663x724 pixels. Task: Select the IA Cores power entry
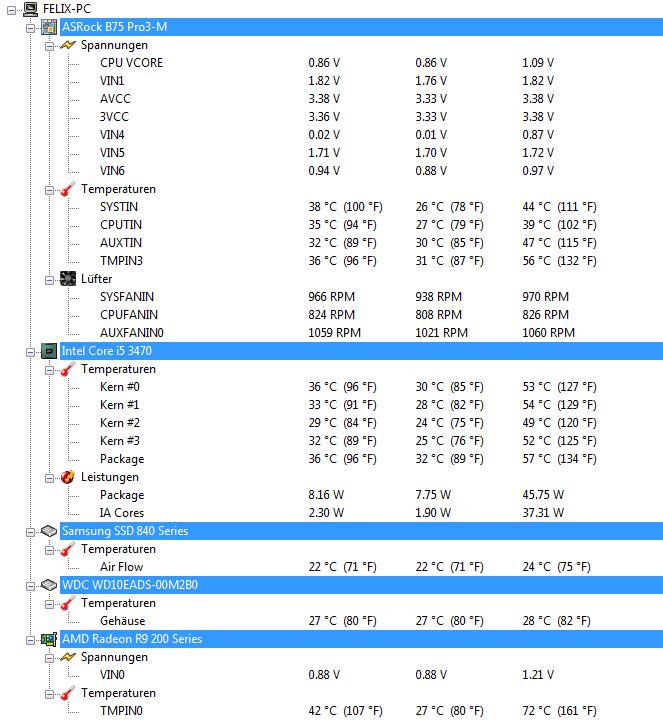click(x=122, y=513)
